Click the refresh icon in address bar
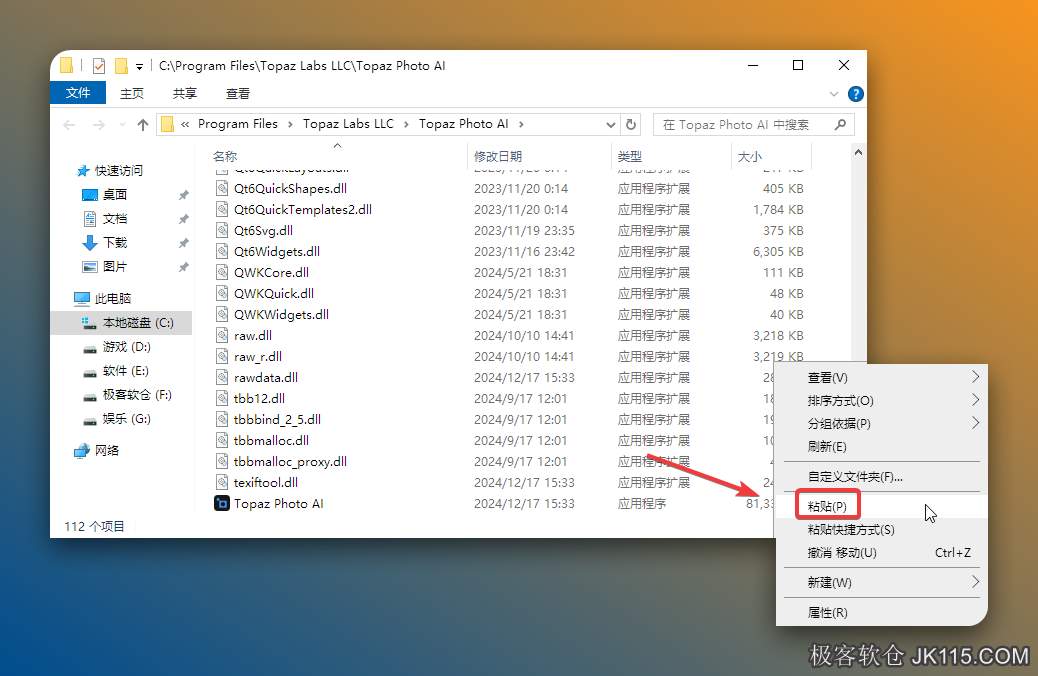Viewport: 1038px width, 676px height. (x=631, y=124)
